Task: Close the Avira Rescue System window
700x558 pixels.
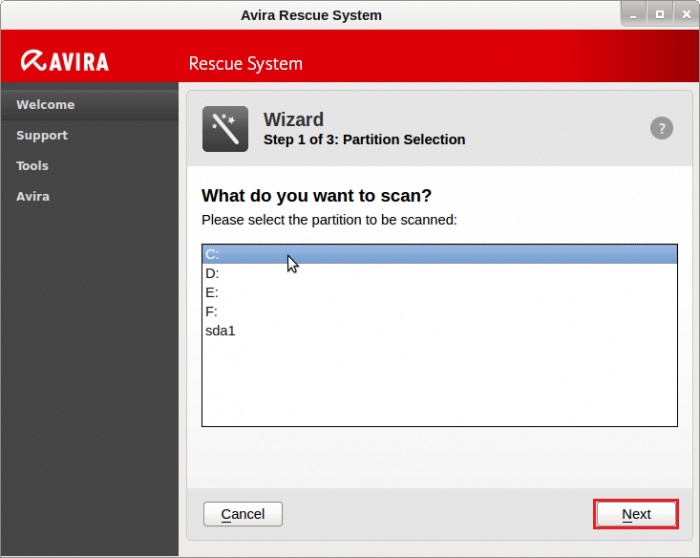Action: [x=686, y=15]
